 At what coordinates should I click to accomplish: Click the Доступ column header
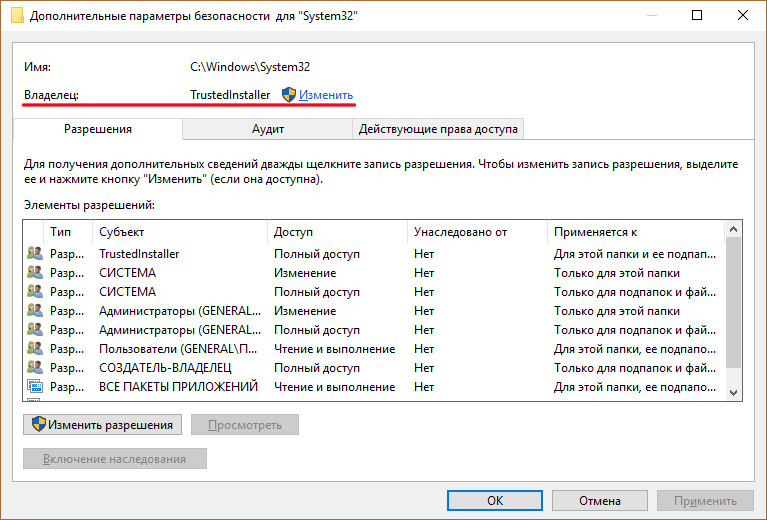coord(338,232)
